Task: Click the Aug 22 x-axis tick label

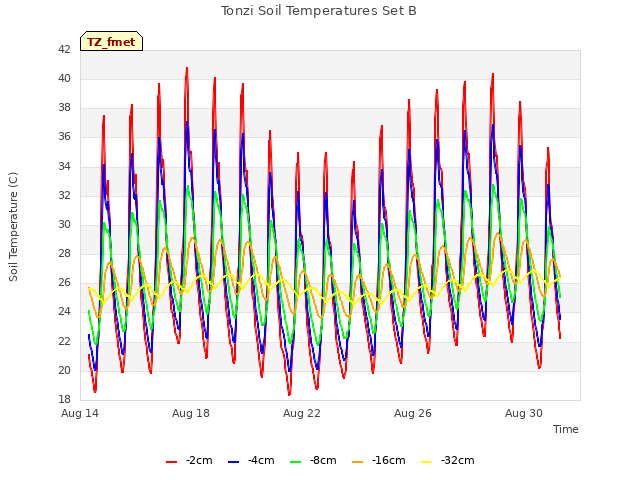Action: click(302, 413)
